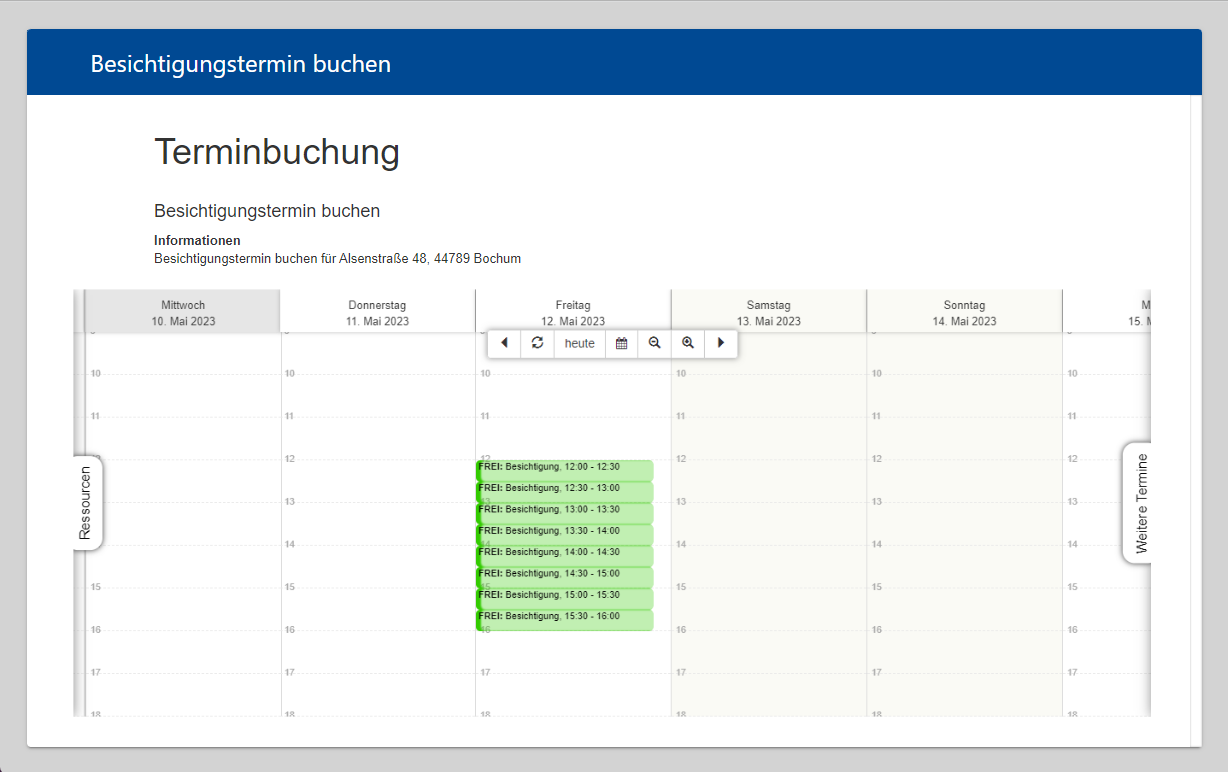1228x772 pixels.
Task: Open the date picker calendar icon
Action: click(x=621, y=343)
